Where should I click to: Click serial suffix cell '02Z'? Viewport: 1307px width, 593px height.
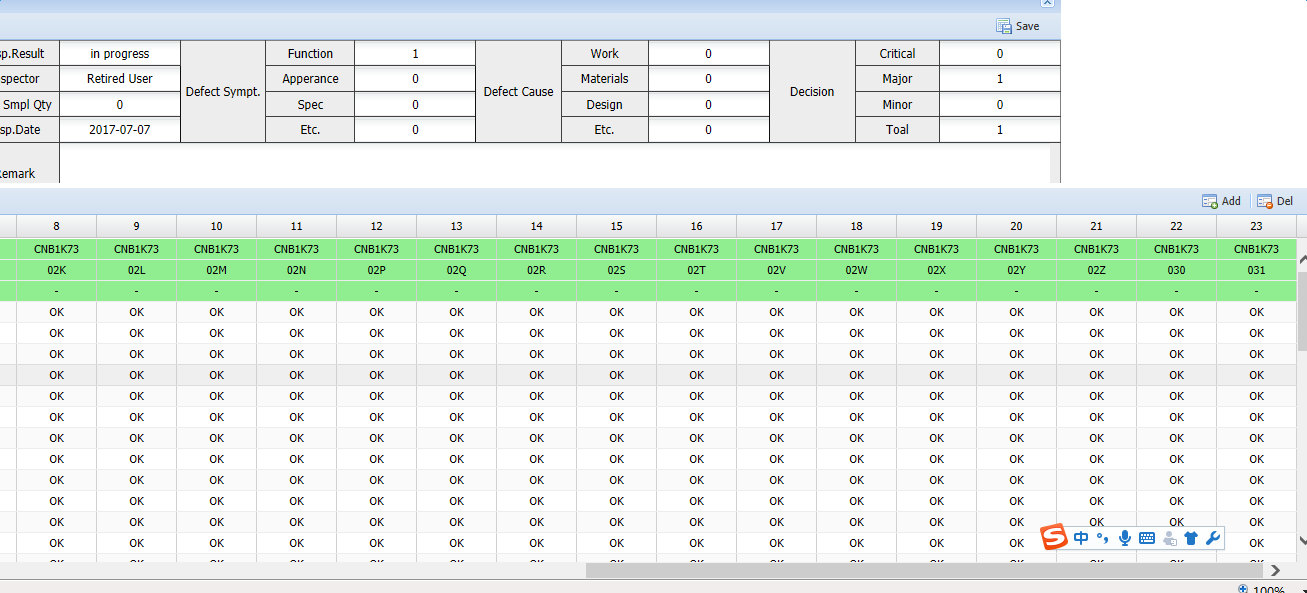click(x=1096, y=270)
